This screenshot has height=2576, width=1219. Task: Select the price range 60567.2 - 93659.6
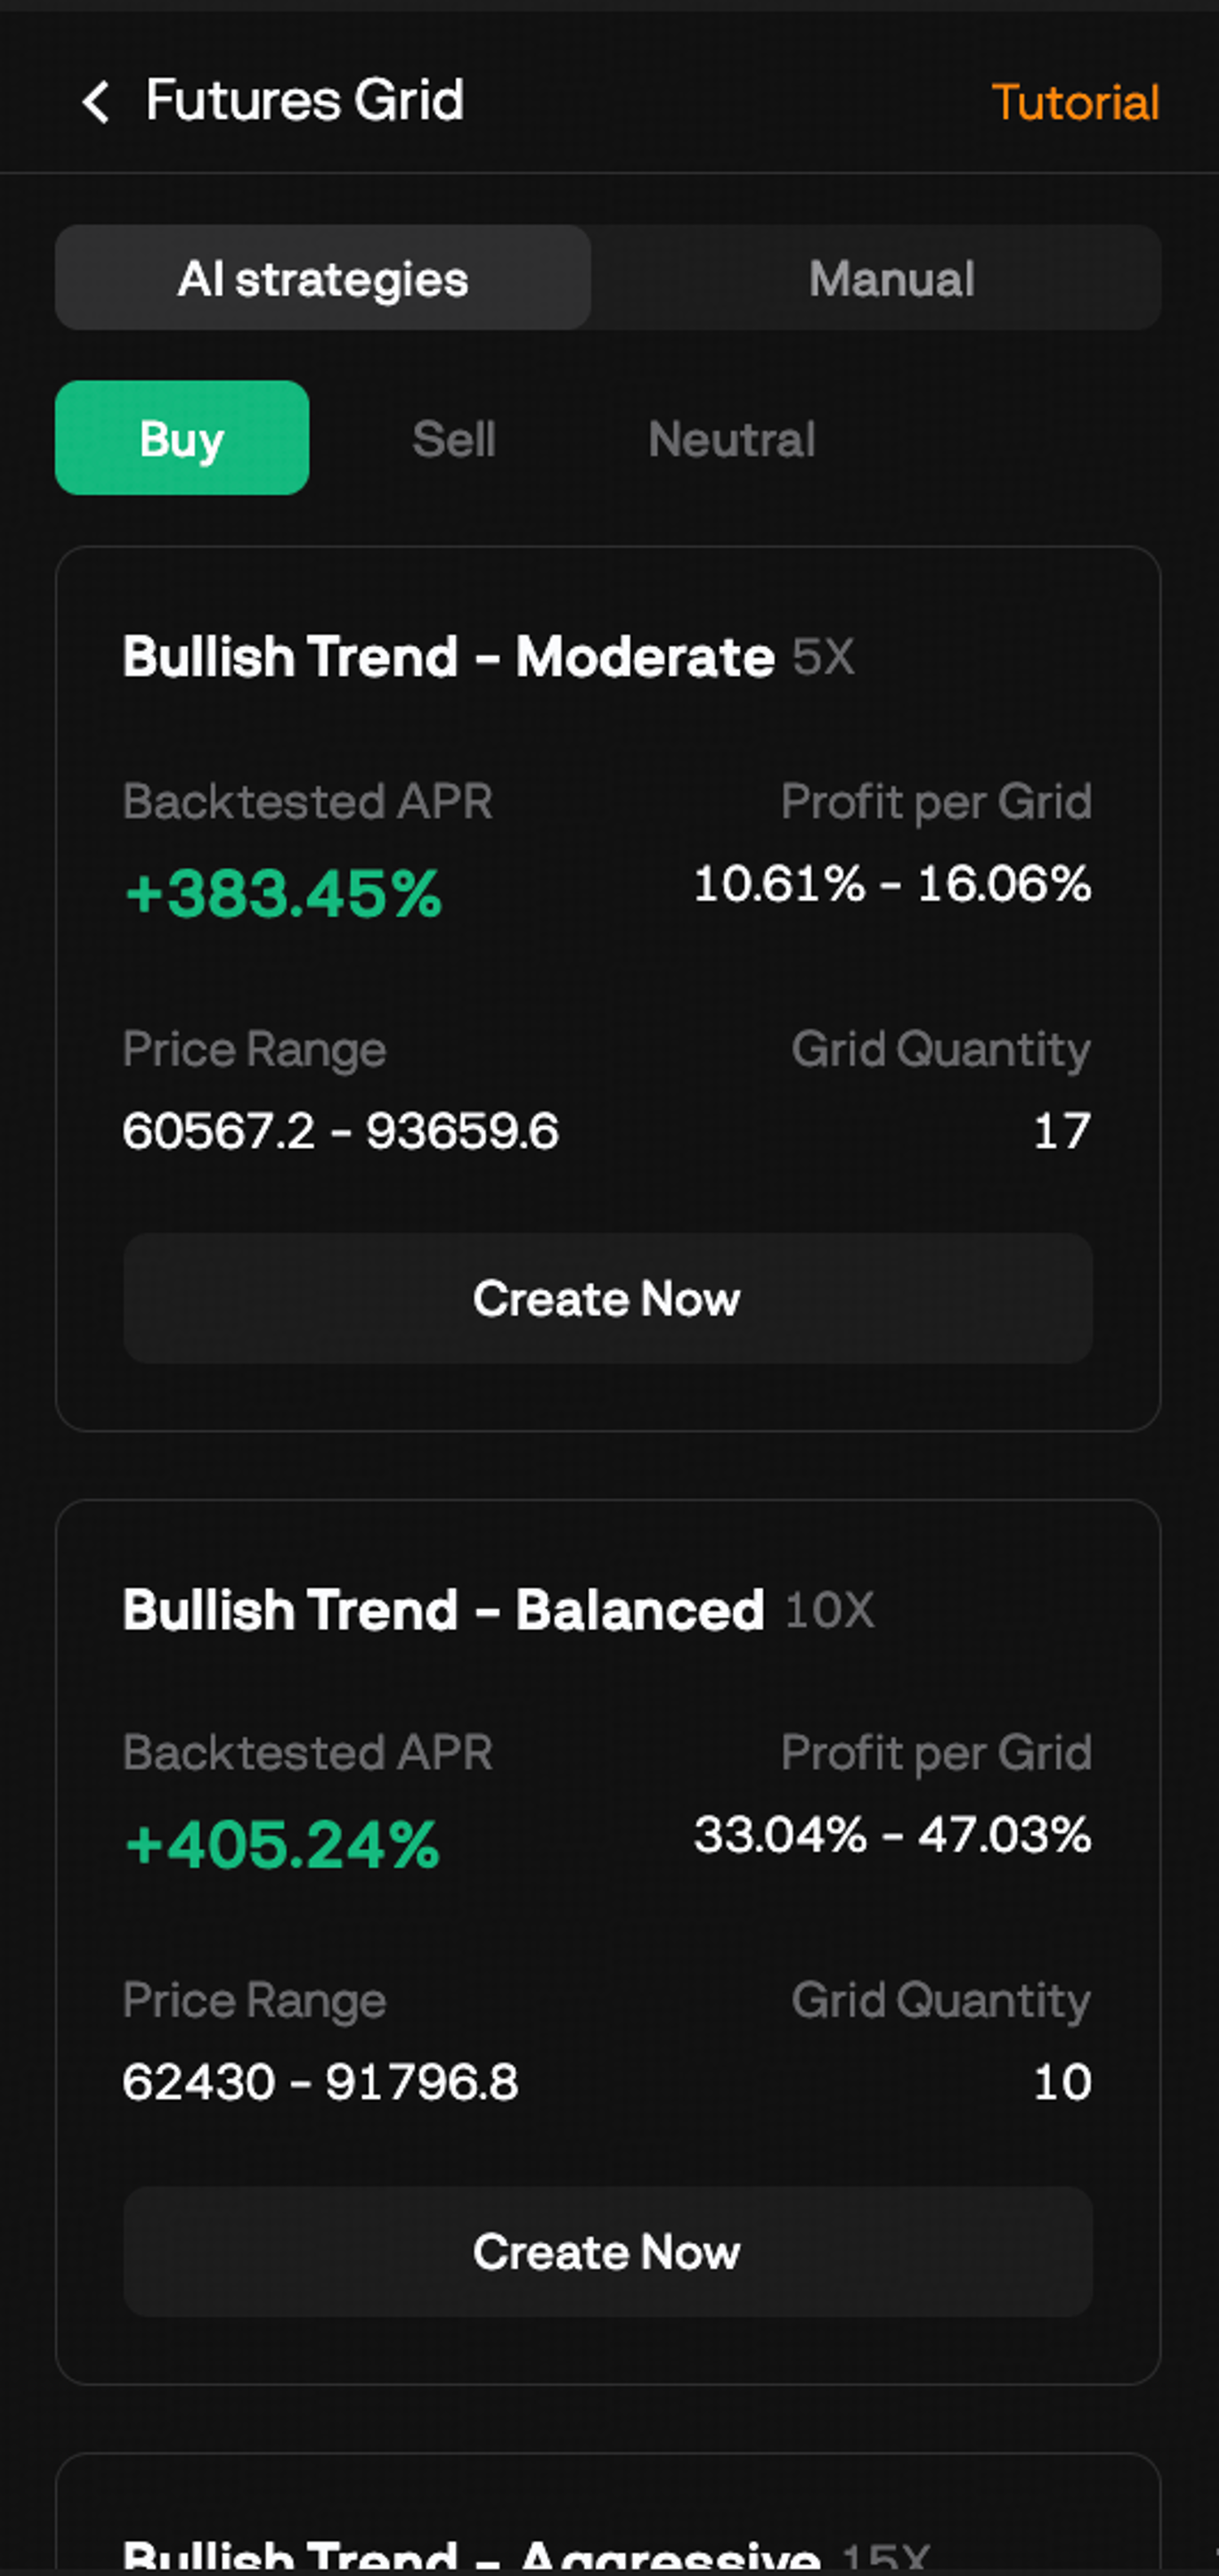[x=340, y=1131]
